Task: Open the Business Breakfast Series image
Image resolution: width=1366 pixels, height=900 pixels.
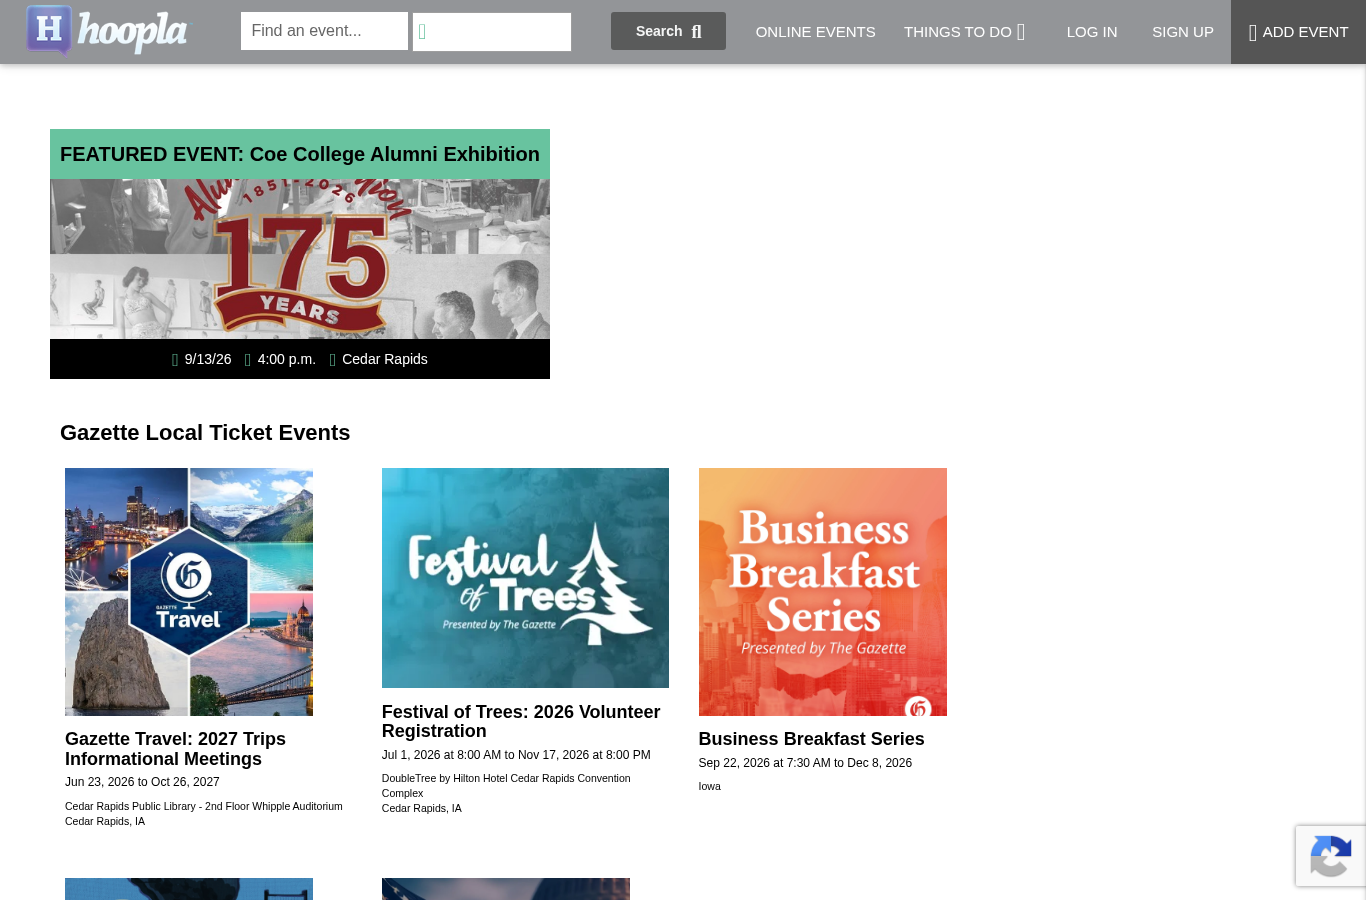Action: pyautogui.click(x=823, y=592)
